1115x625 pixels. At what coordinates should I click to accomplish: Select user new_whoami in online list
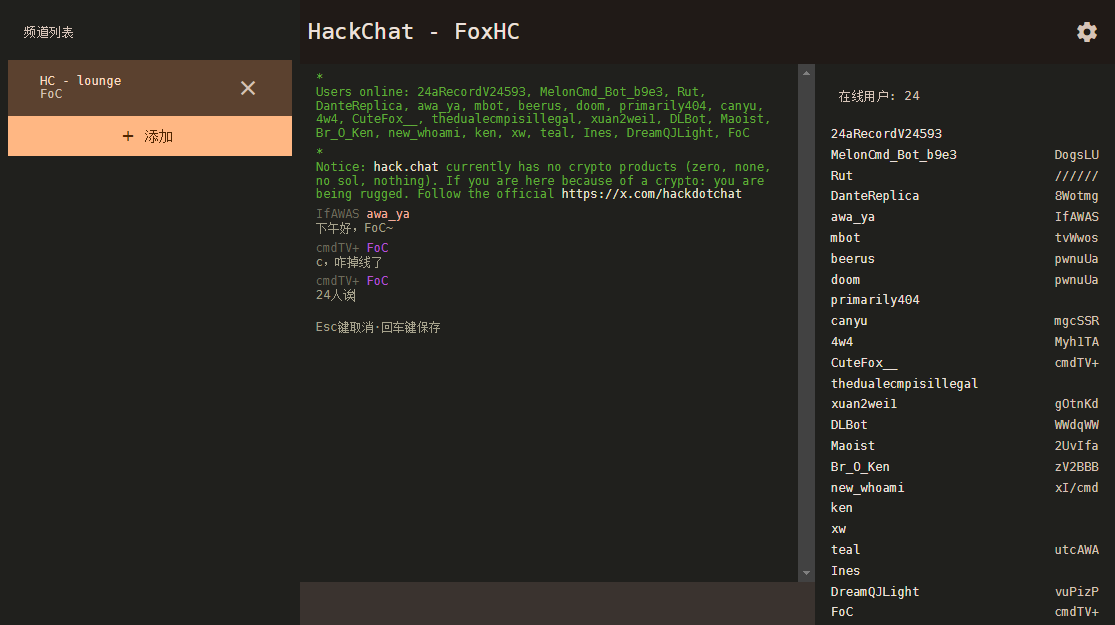coord(867,488)
